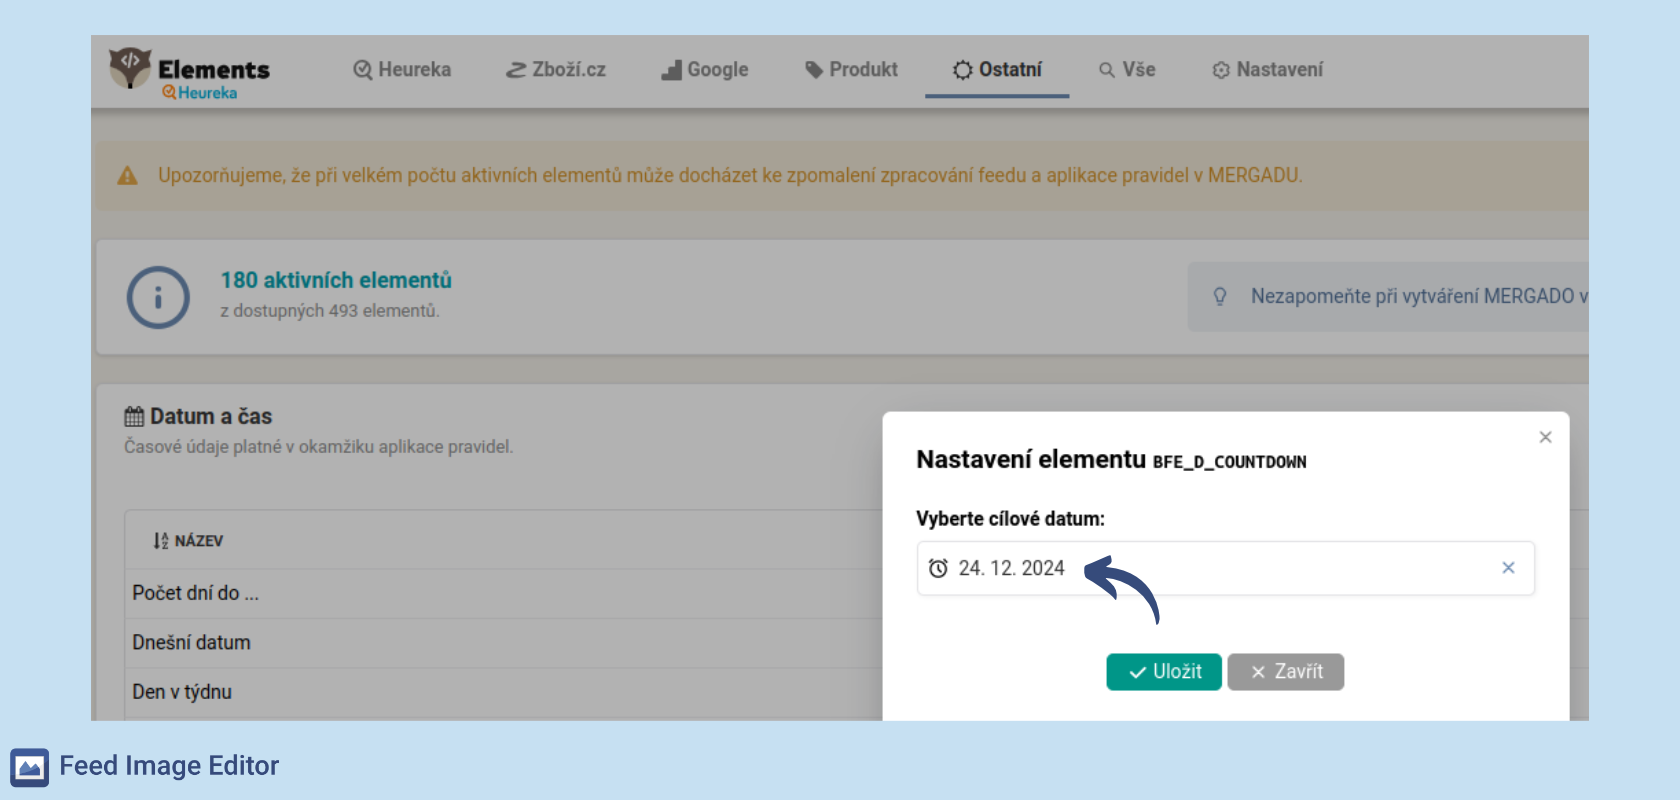Click the Datum a čas section heading
Image resolution: width=1680 pixels, height=800 pixels.
click(x=211, y=416)
